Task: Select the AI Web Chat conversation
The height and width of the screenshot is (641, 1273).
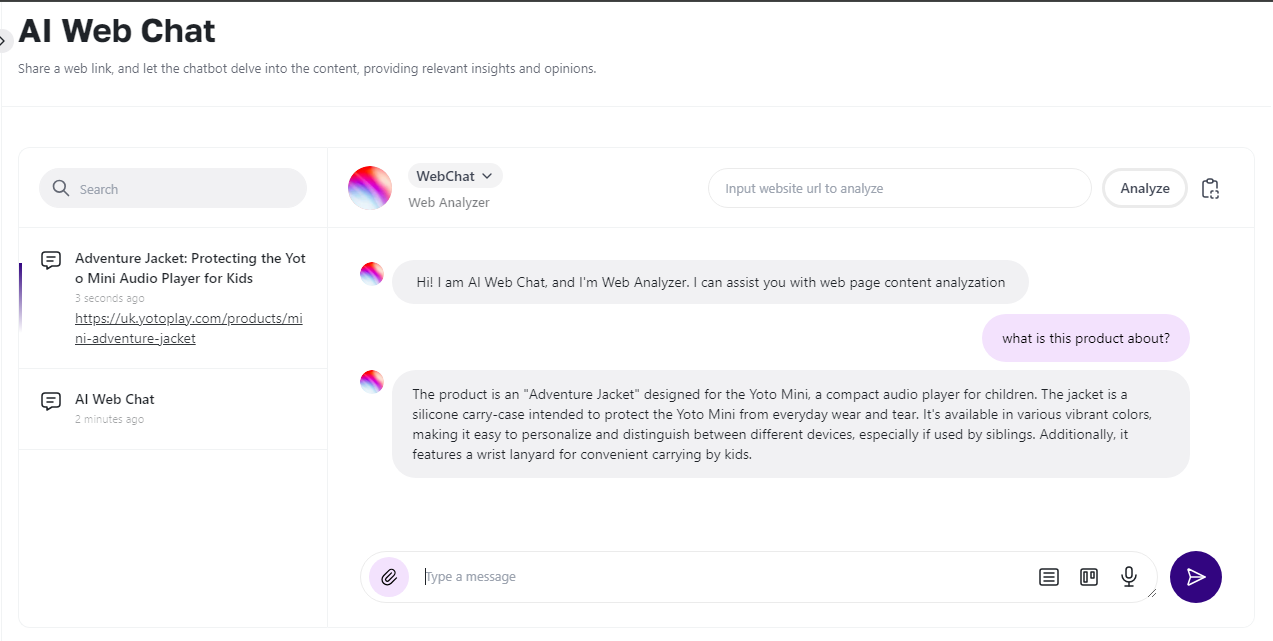Action: [115, 399]
